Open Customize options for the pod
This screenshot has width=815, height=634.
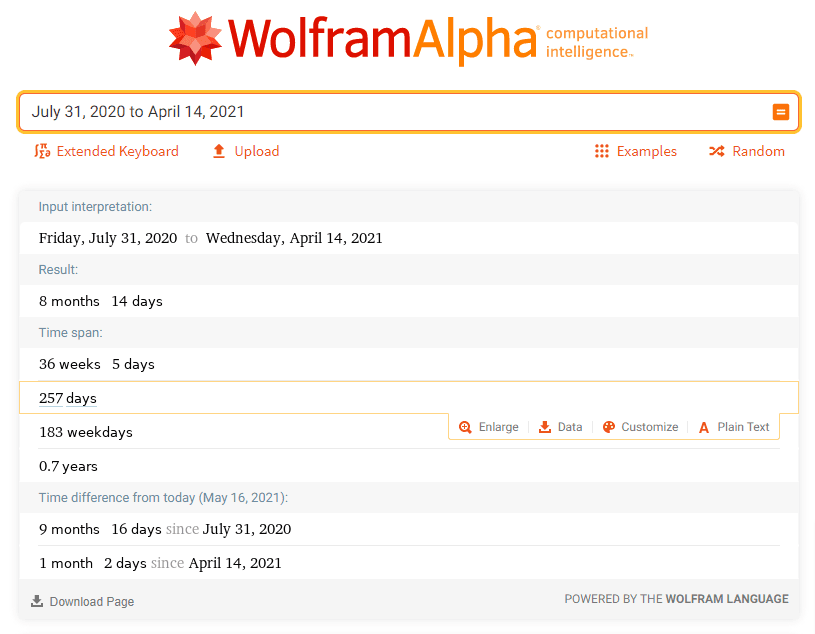coord(640,427)
